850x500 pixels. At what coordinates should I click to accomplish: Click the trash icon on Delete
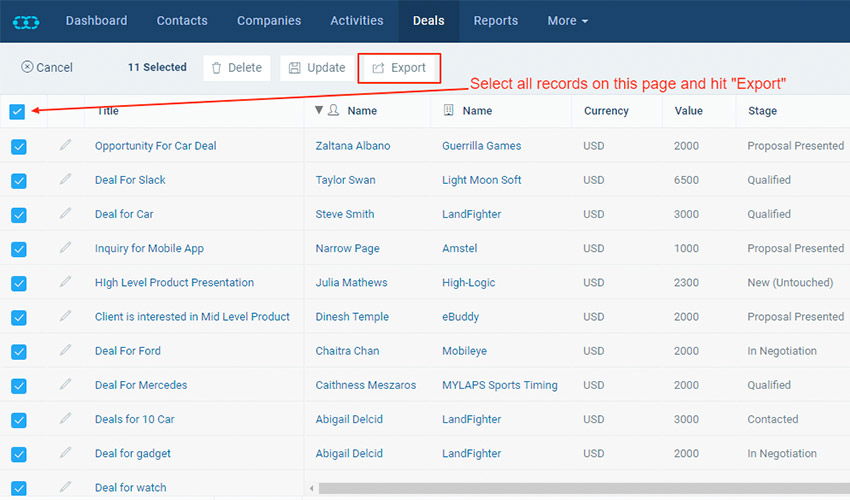pos(216,68)
